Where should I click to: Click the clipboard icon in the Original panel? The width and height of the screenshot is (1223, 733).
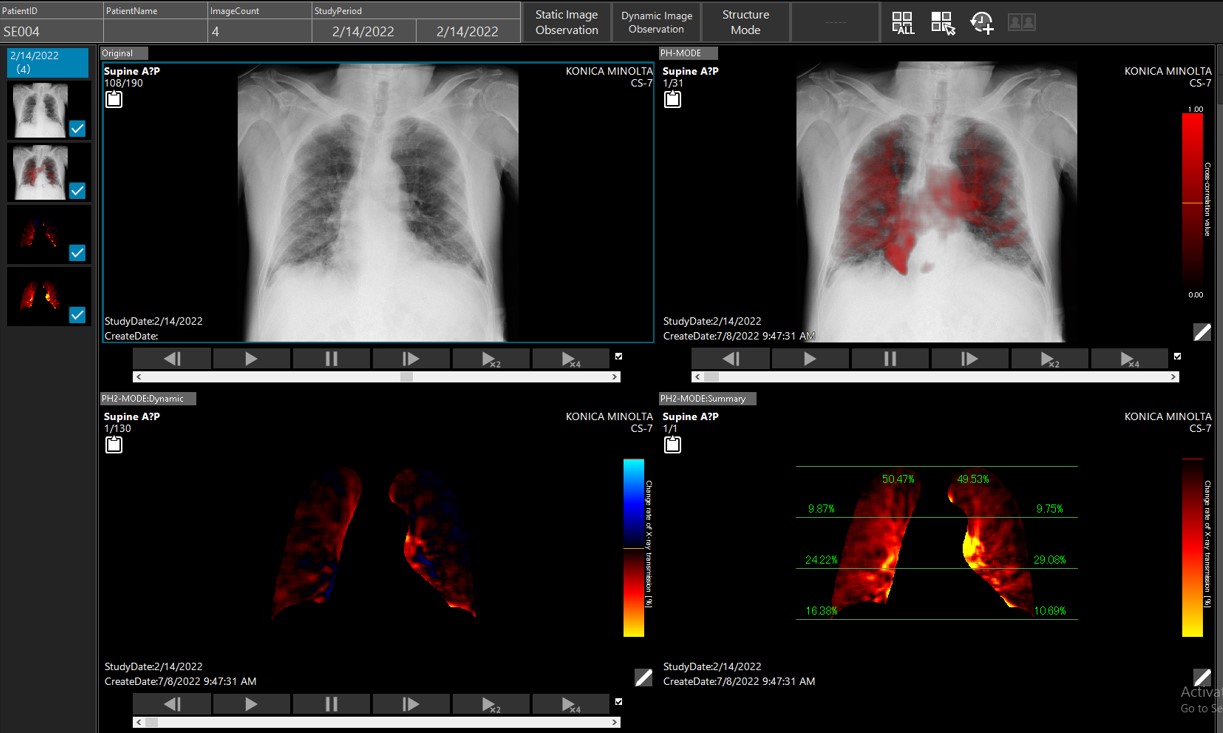click(114, 99)
